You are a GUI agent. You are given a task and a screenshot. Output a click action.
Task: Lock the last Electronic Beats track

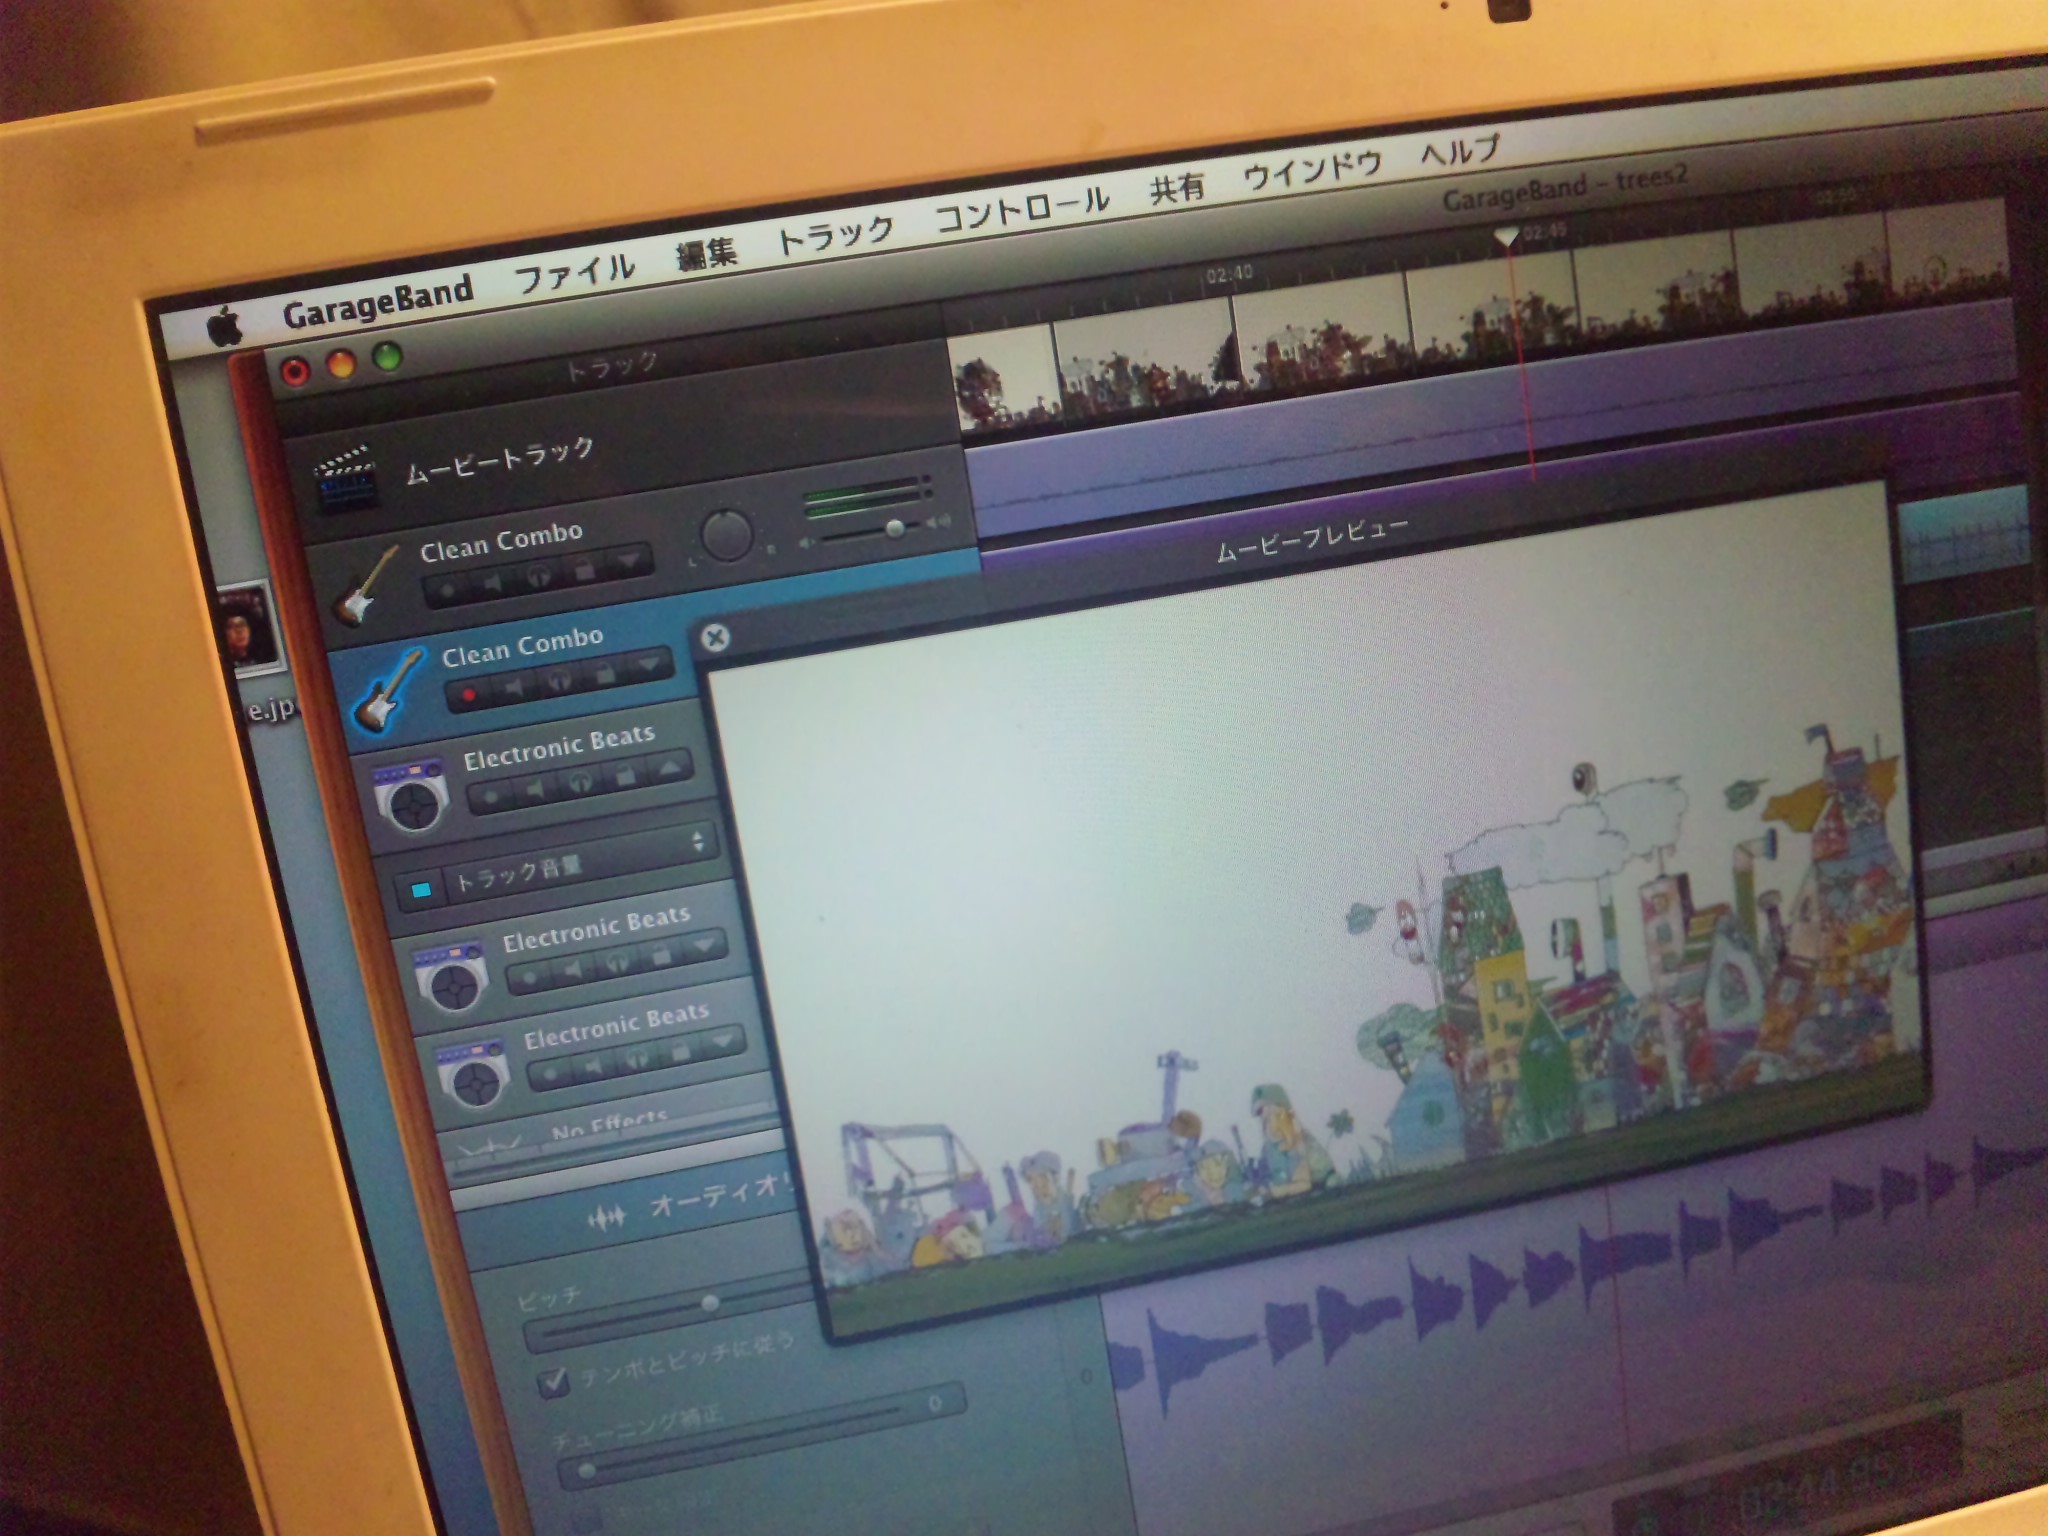[x=682, y=1051]
